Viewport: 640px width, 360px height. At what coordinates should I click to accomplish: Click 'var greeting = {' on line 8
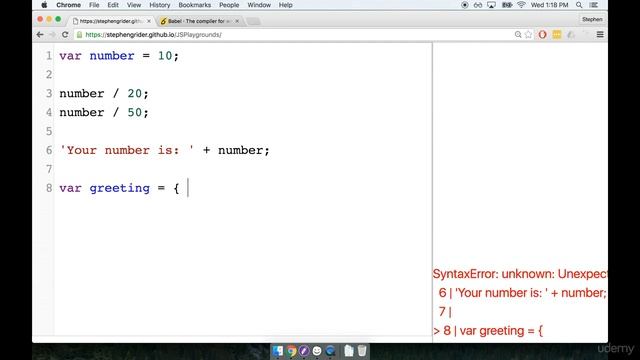[119, 188]
